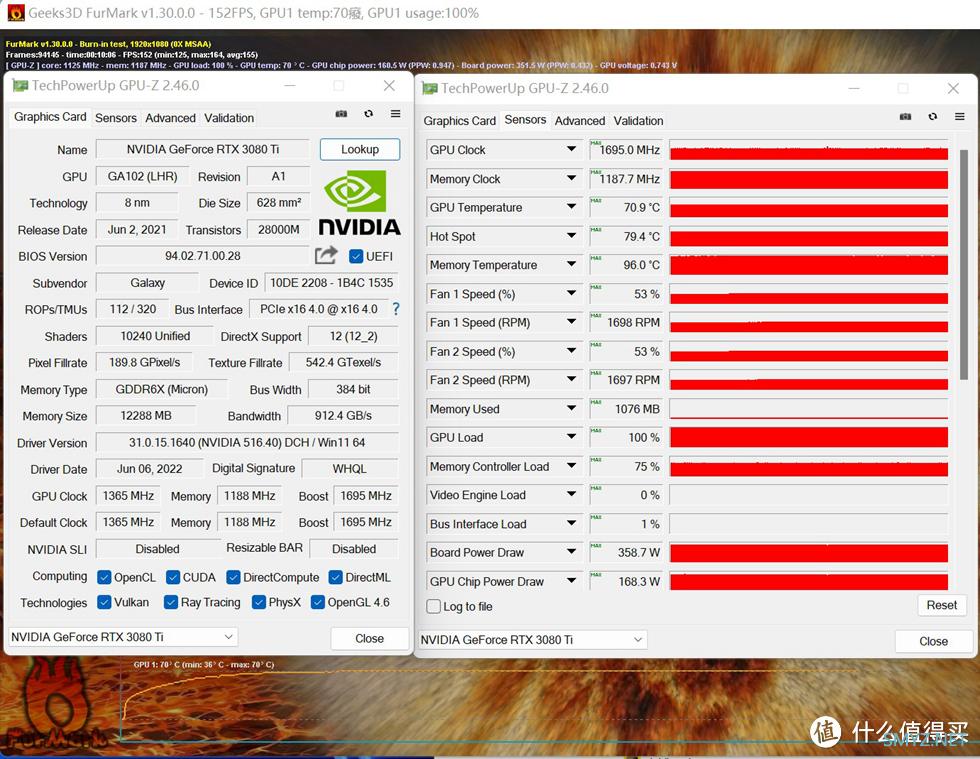Screen dimensions: 980x759
Task: Toggle the UEFI checkbox
Action: (x=356, y=256)
